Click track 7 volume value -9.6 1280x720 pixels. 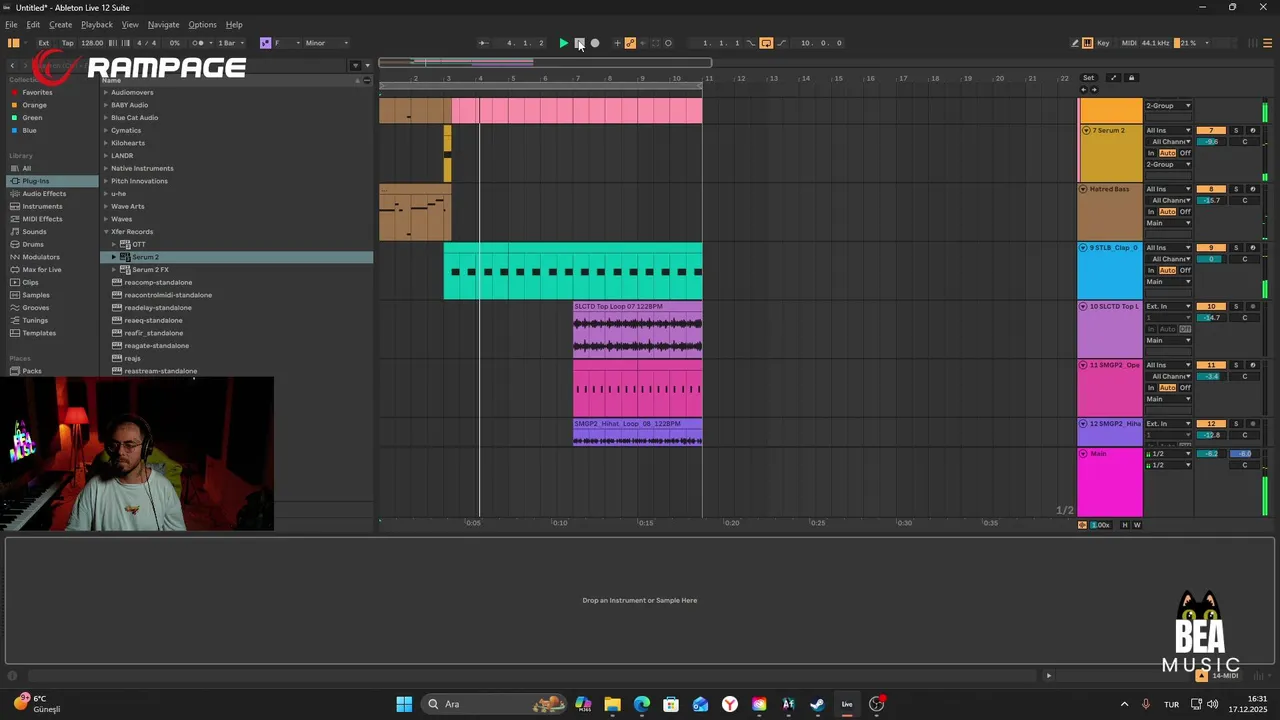click(x=1211, y=142)
